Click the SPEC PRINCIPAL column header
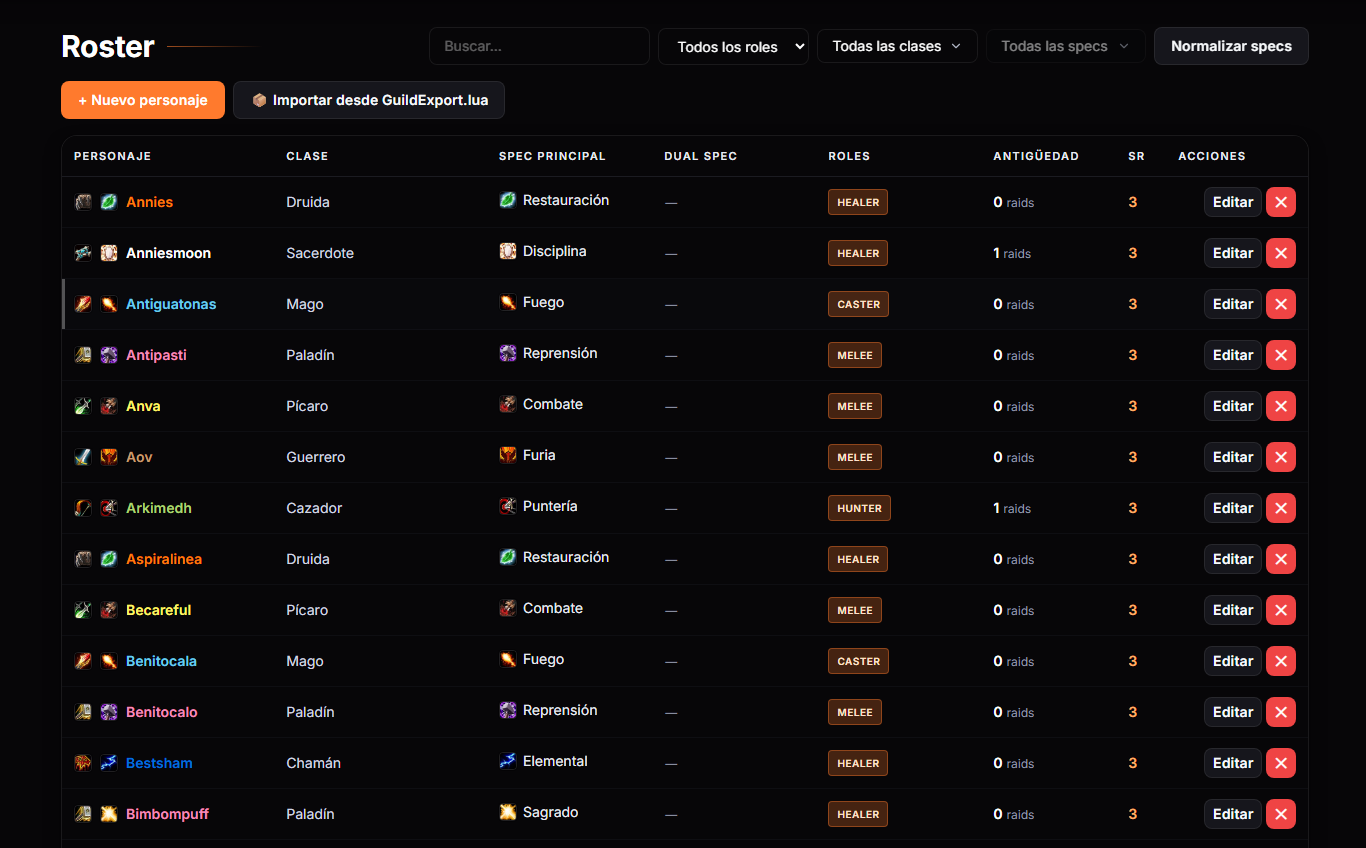 [552, 156]
